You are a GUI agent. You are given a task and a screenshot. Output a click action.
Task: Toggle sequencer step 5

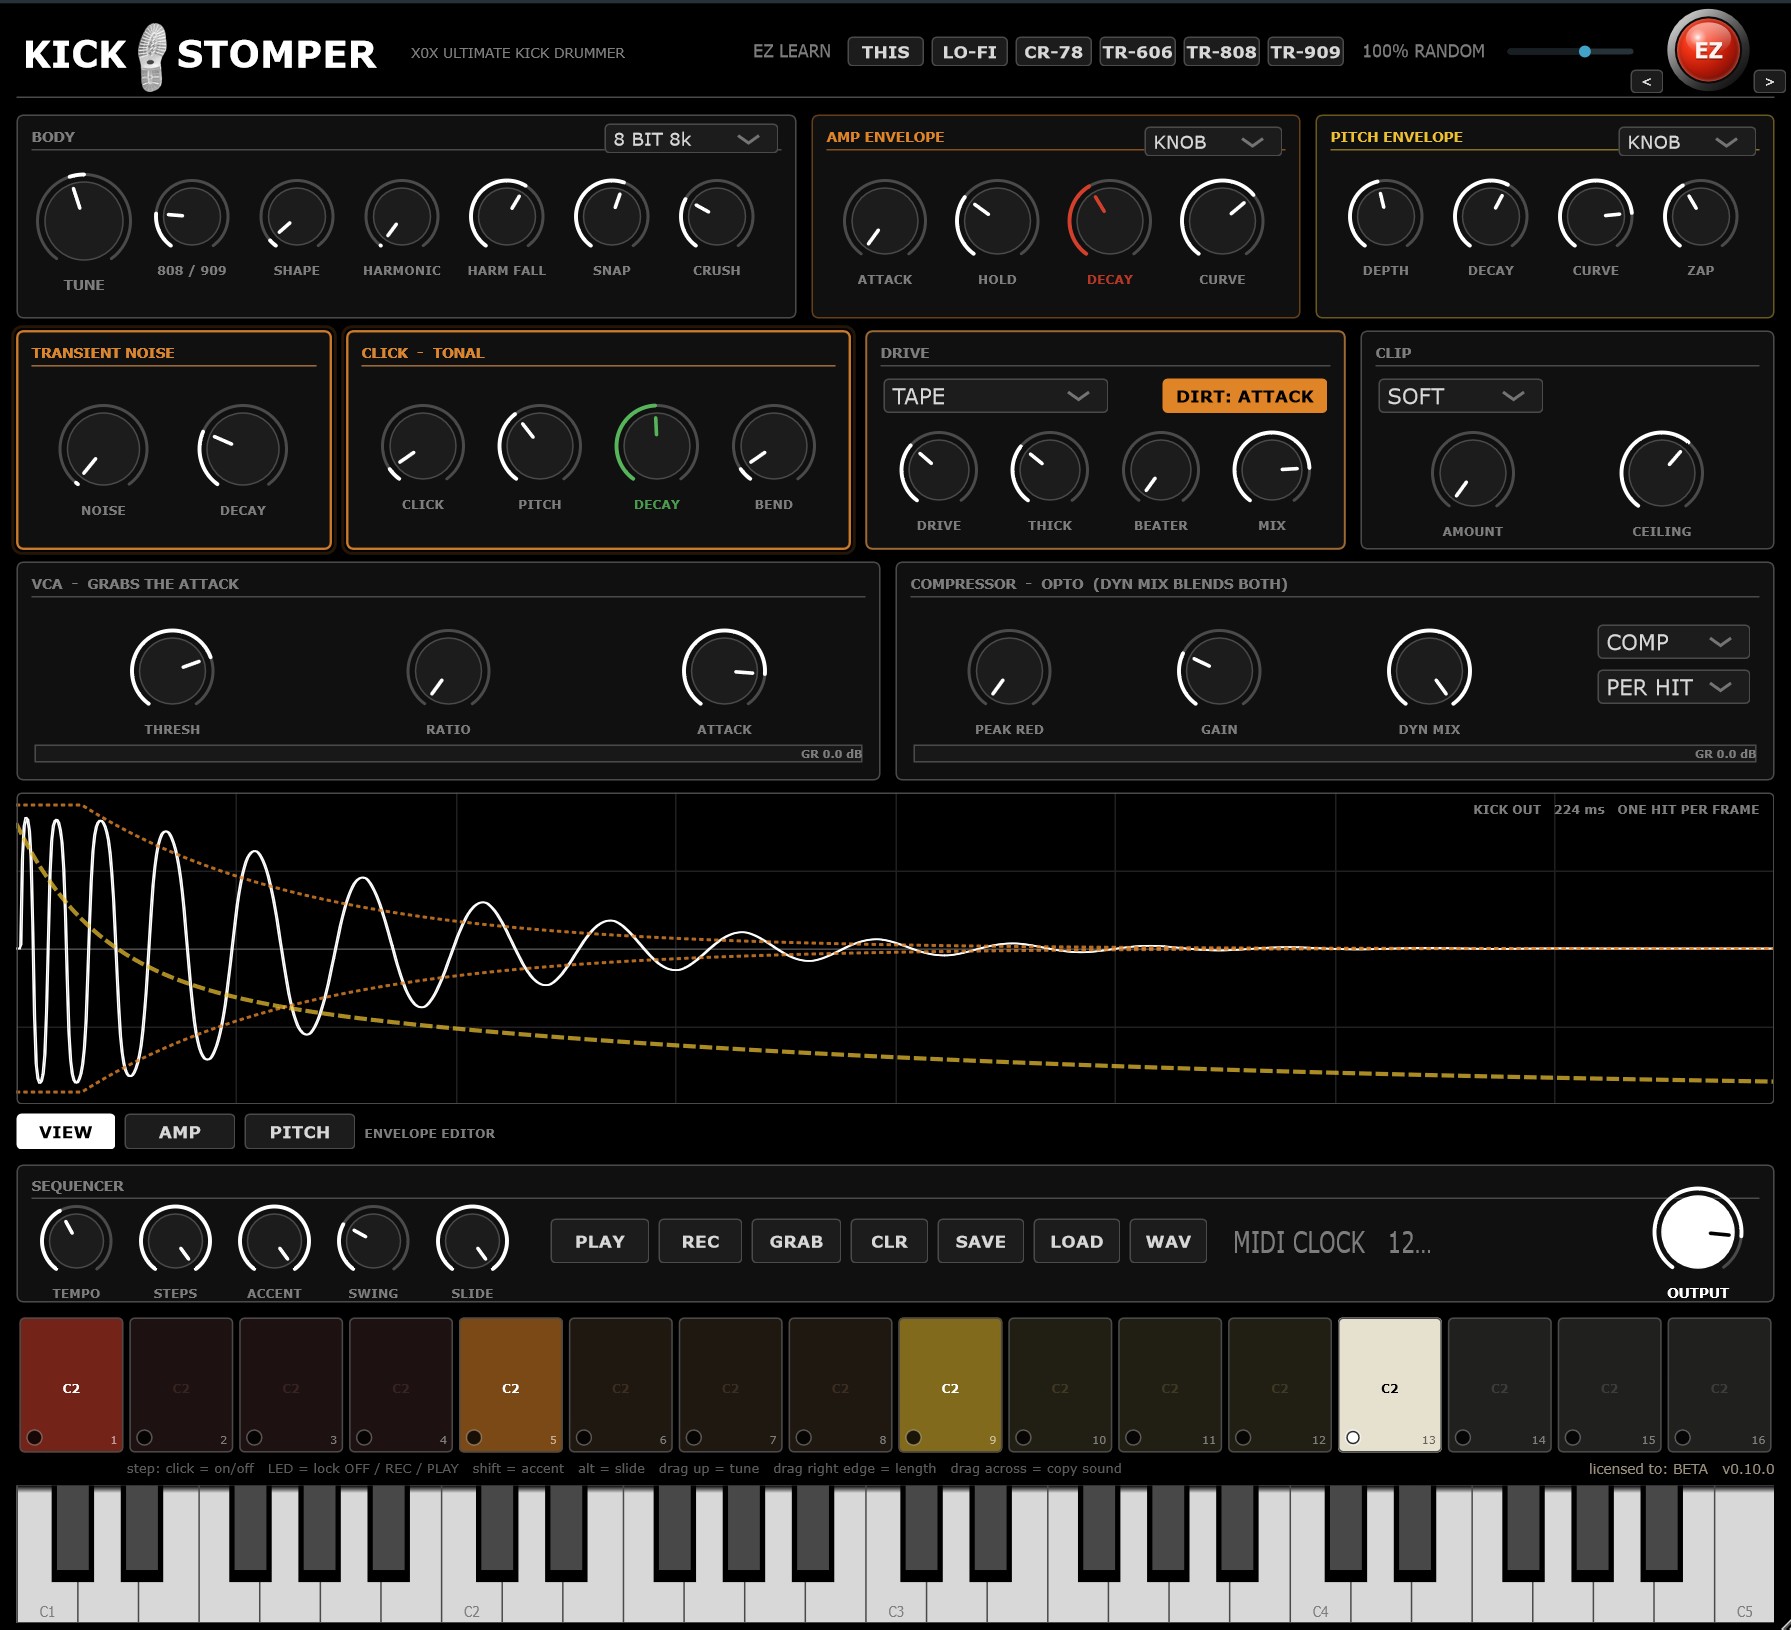point(511,1385)
